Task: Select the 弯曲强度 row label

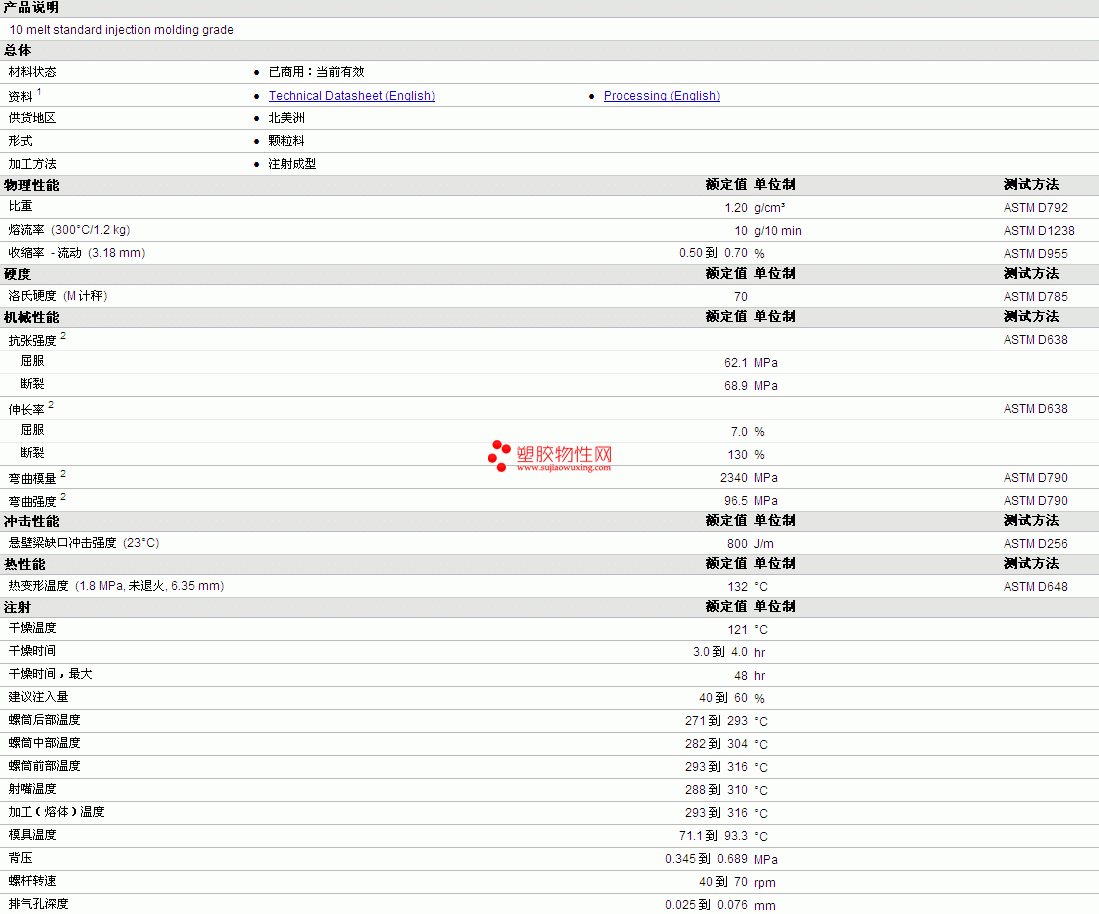Action: [32, 502]
